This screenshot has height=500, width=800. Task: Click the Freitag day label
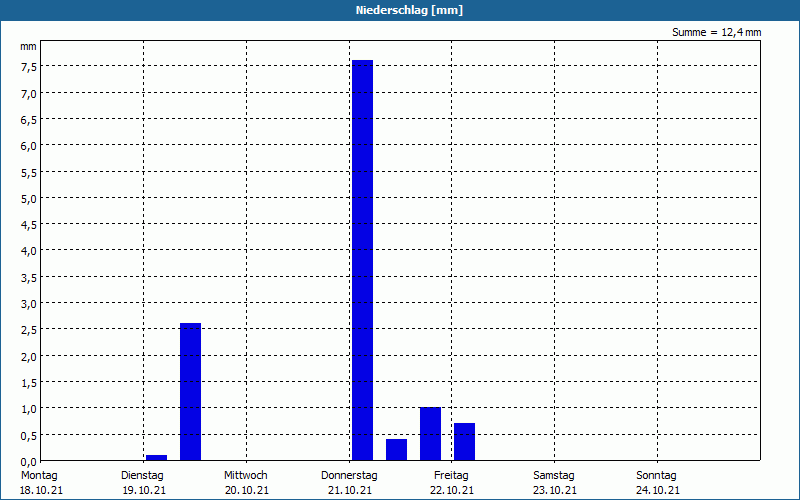click(452, 476)
